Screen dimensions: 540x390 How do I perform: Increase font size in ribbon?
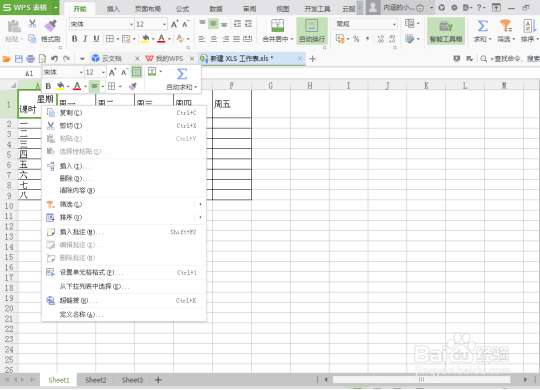click(175, 24)
